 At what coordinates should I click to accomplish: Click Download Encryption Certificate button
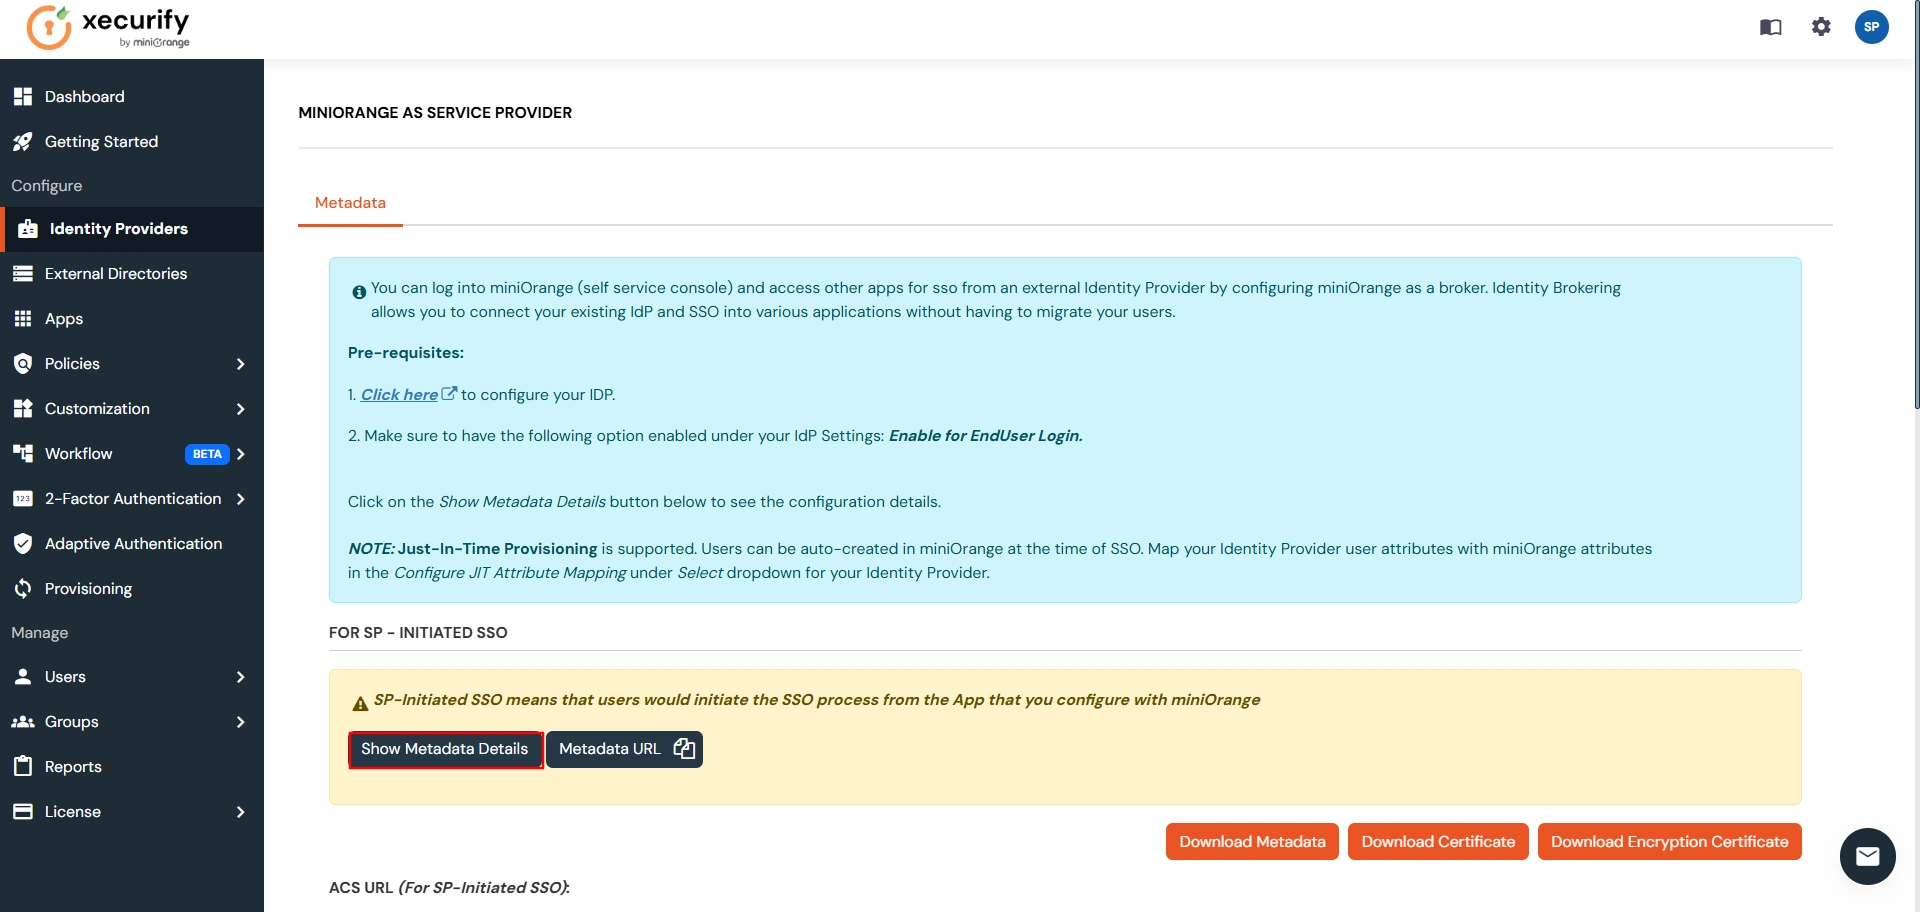[x=1669, y=841]
